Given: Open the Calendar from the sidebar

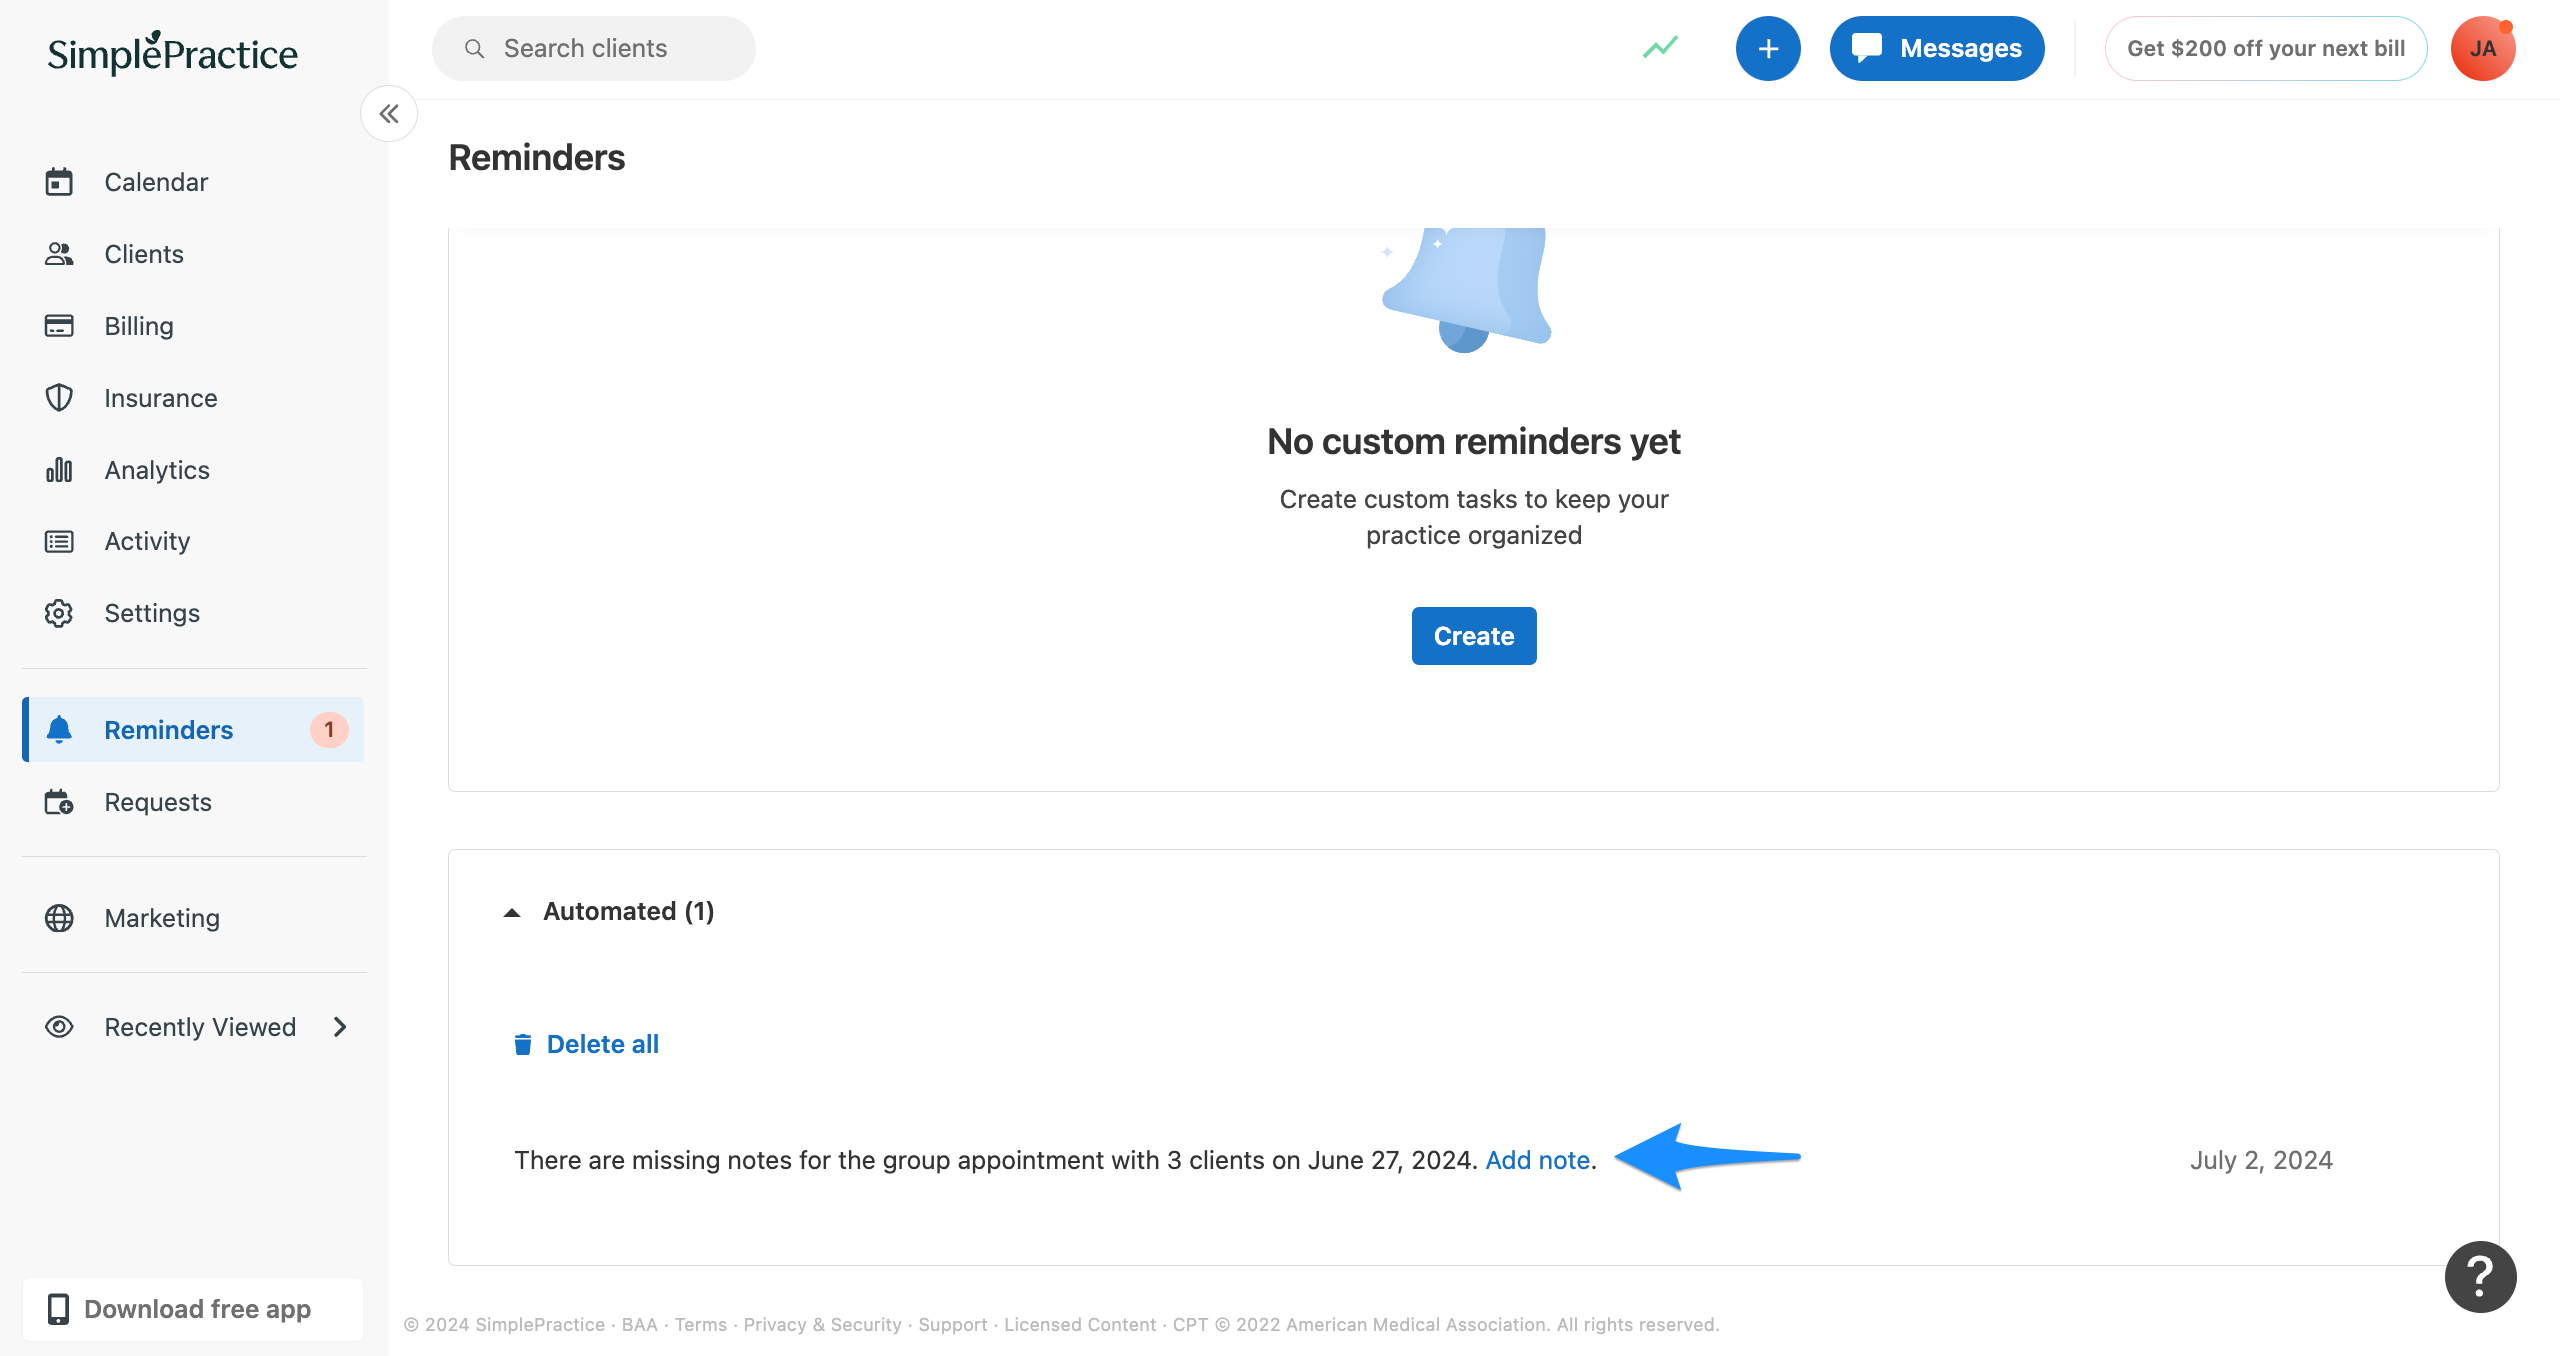Looking at the screenshot, I should click(60, 182).
